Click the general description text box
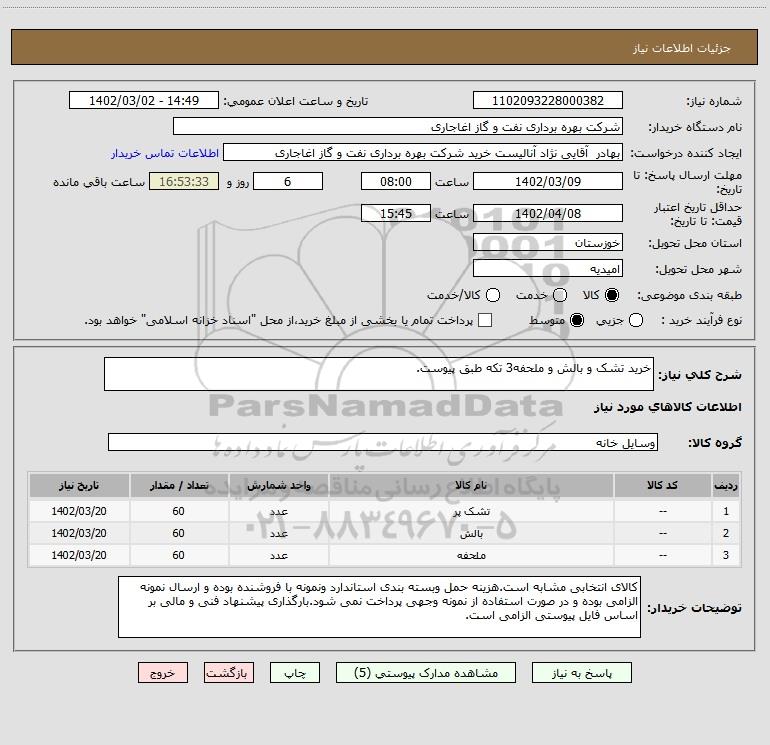Viewport: 770px width, 745px height. click(x=379, y=374)
